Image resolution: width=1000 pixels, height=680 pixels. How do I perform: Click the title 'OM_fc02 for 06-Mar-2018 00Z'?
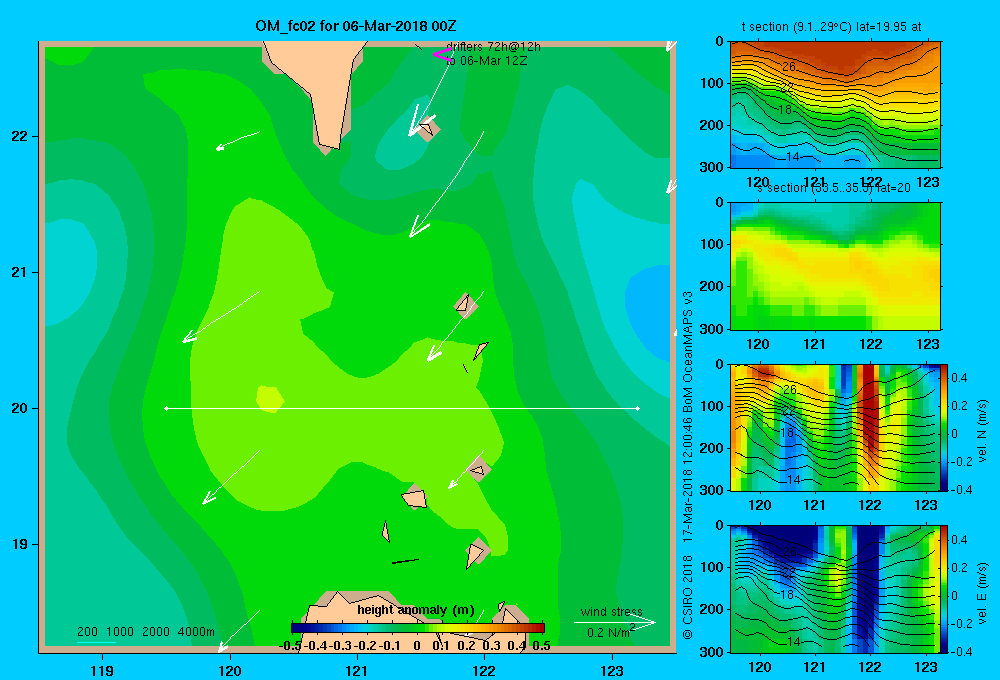point(356,26)
